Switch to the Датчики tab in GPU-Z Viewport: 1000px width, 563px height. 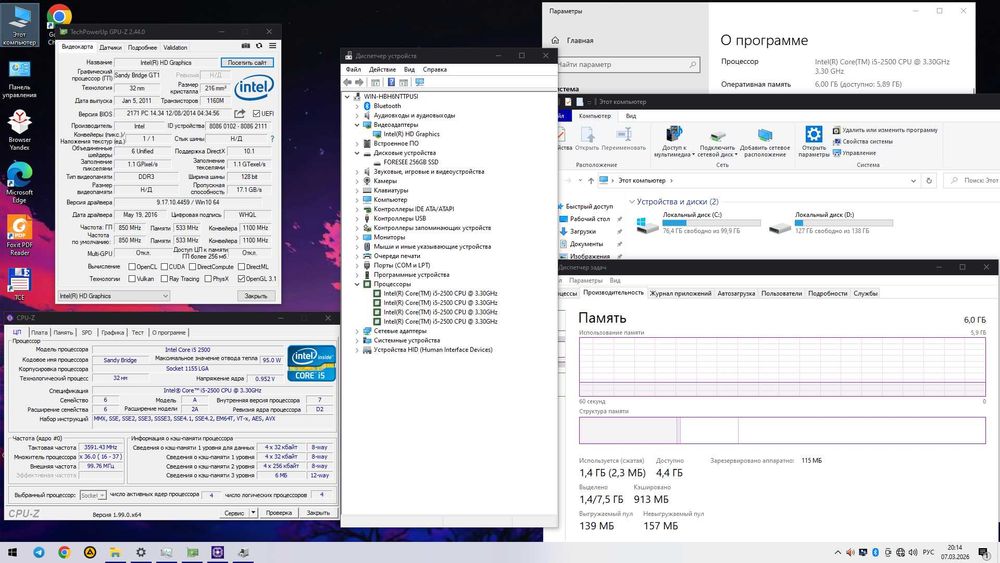pyautogui.click(x=110, y=47)
